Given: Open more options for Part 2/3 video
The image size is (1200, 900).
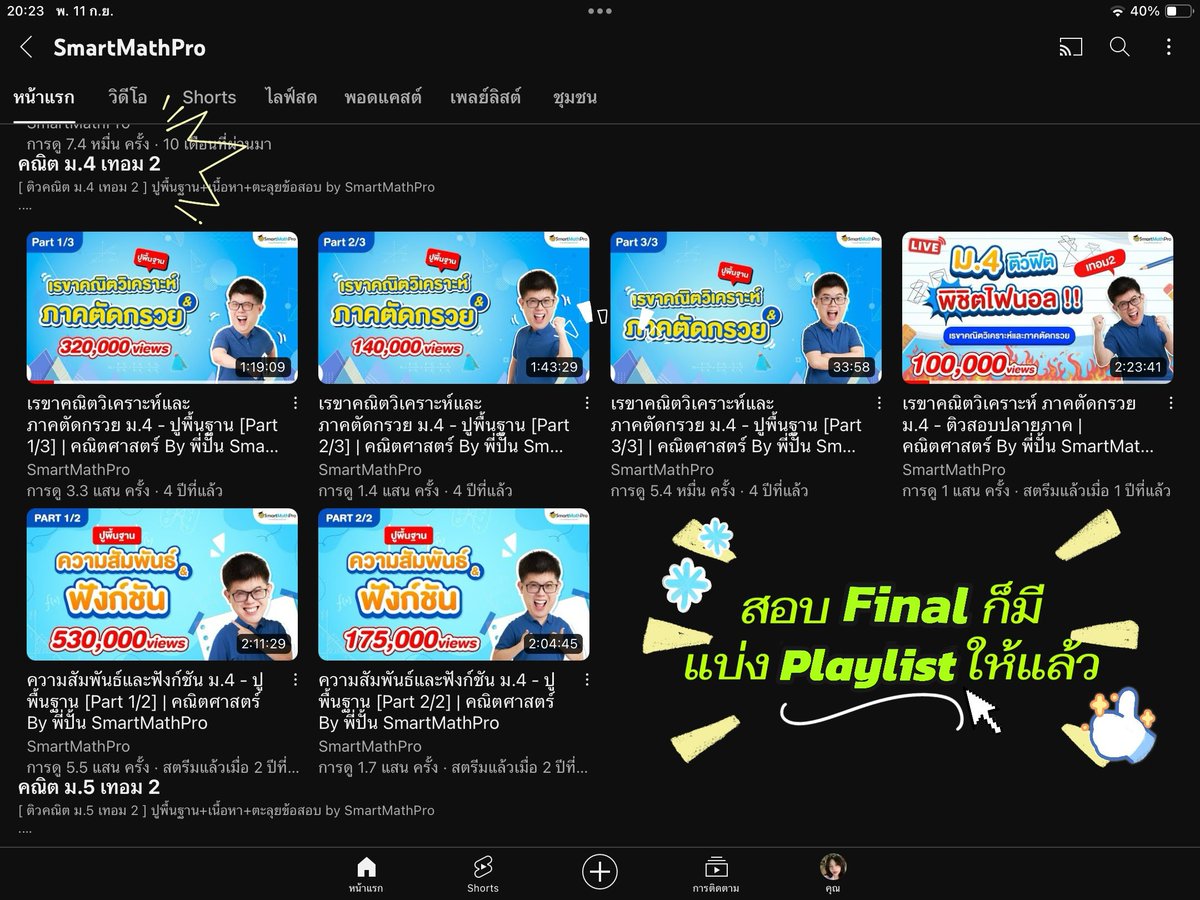Looking at the screenshot, I should [587, 404].
